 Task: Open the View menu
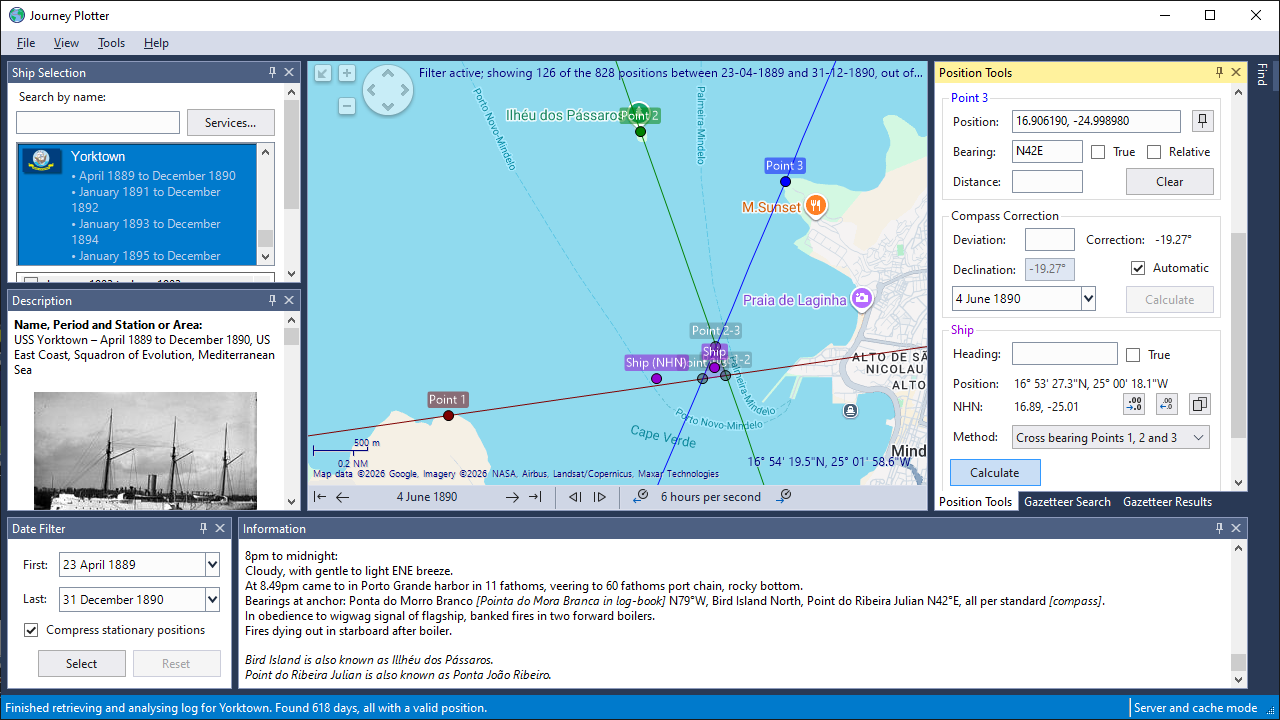tap(66, 43)
